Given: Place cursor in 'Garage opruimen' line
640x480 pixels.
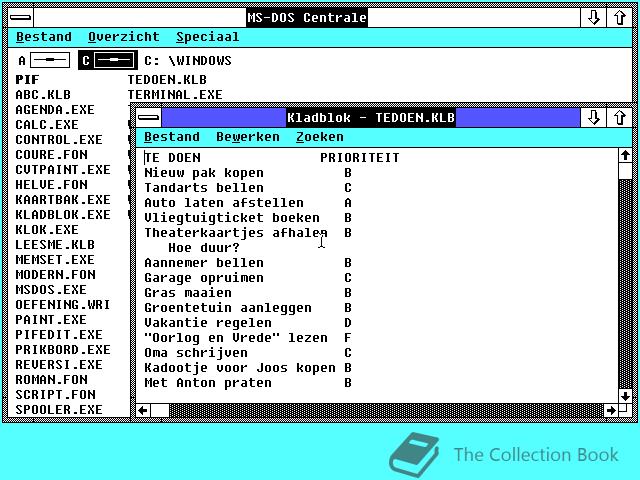Looking at the screenshot, I should pyautogui.click(x=204, y=278).
